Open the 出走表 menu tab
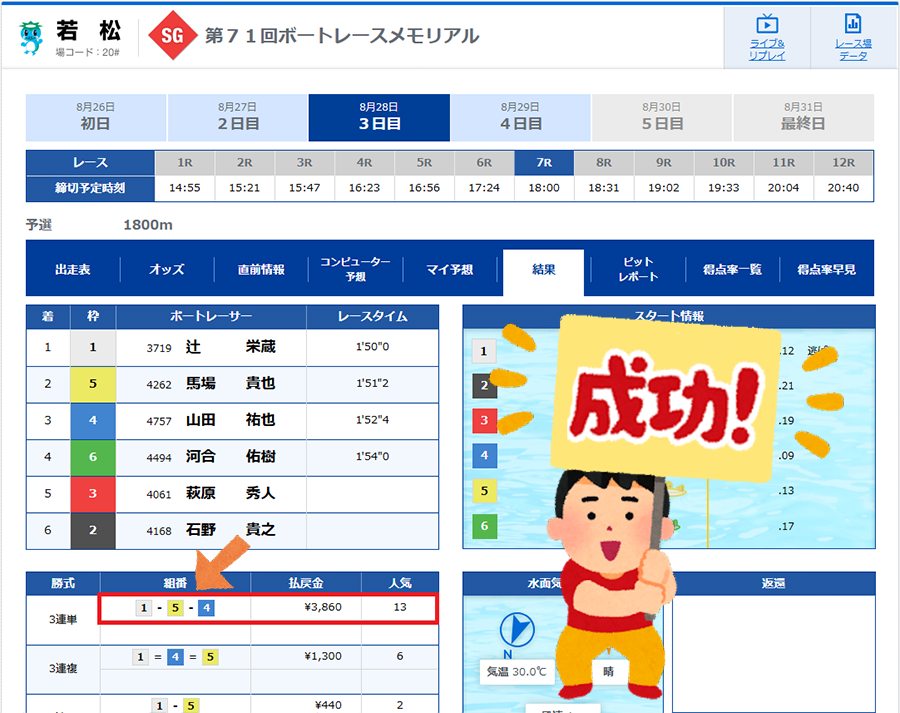Screen dimensions: 900x713 click(x=73, y=269)
